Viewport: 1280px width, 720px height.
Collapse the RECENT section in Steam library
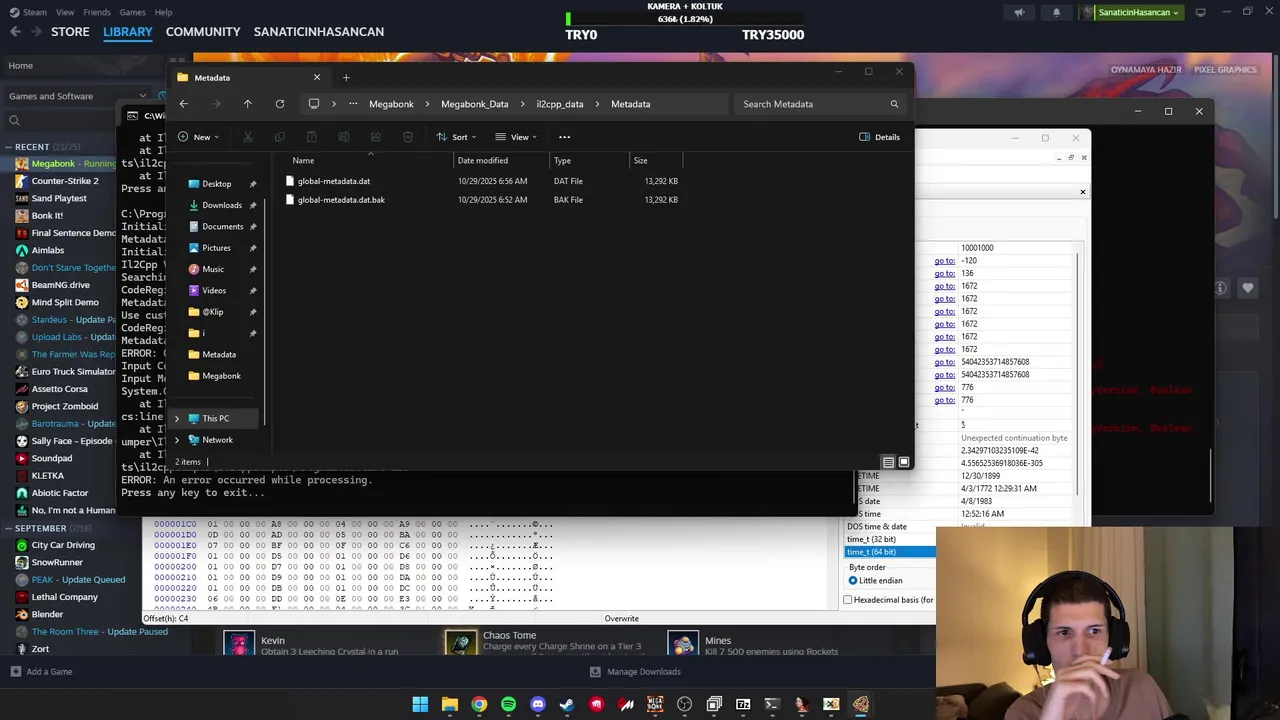8,147
